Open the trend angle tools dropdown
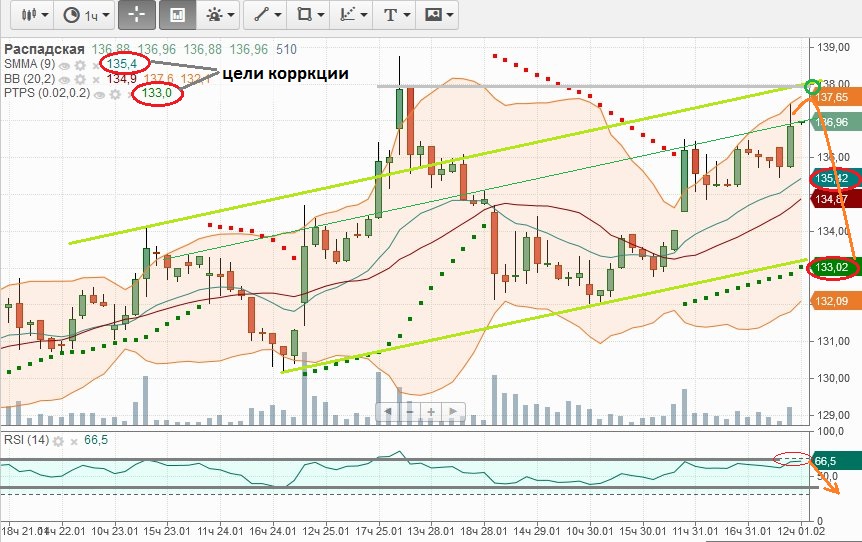Screen dimensions: 862x542 [x=352, y=15]
